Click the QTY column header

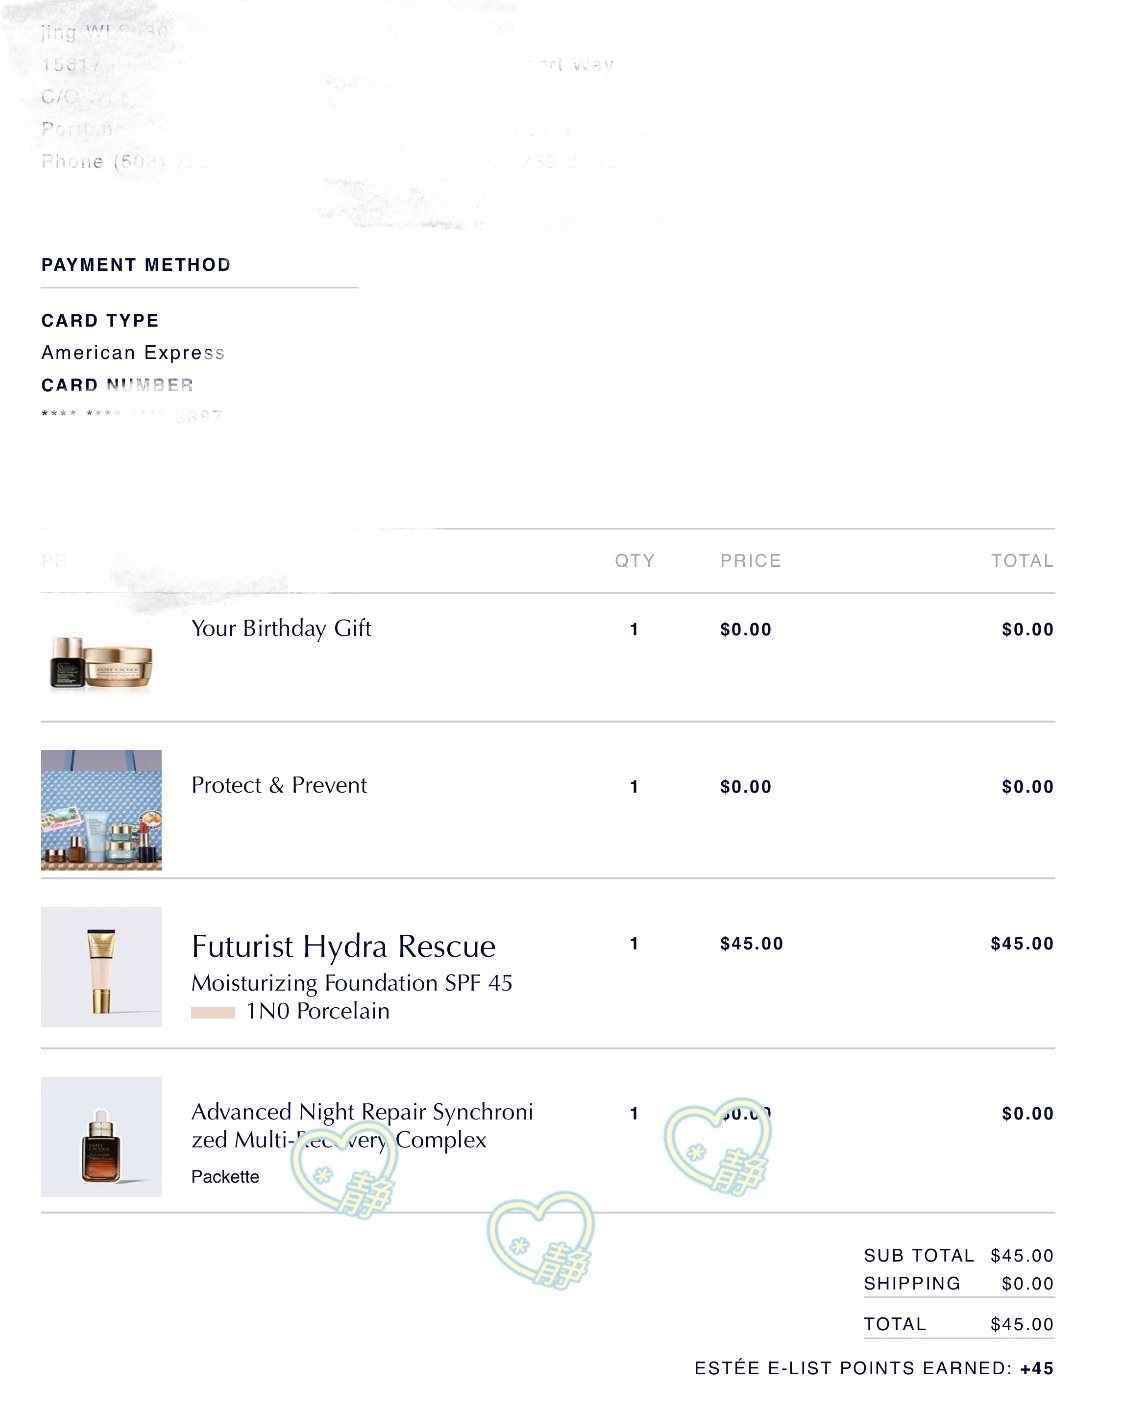(x=635, y=561)
